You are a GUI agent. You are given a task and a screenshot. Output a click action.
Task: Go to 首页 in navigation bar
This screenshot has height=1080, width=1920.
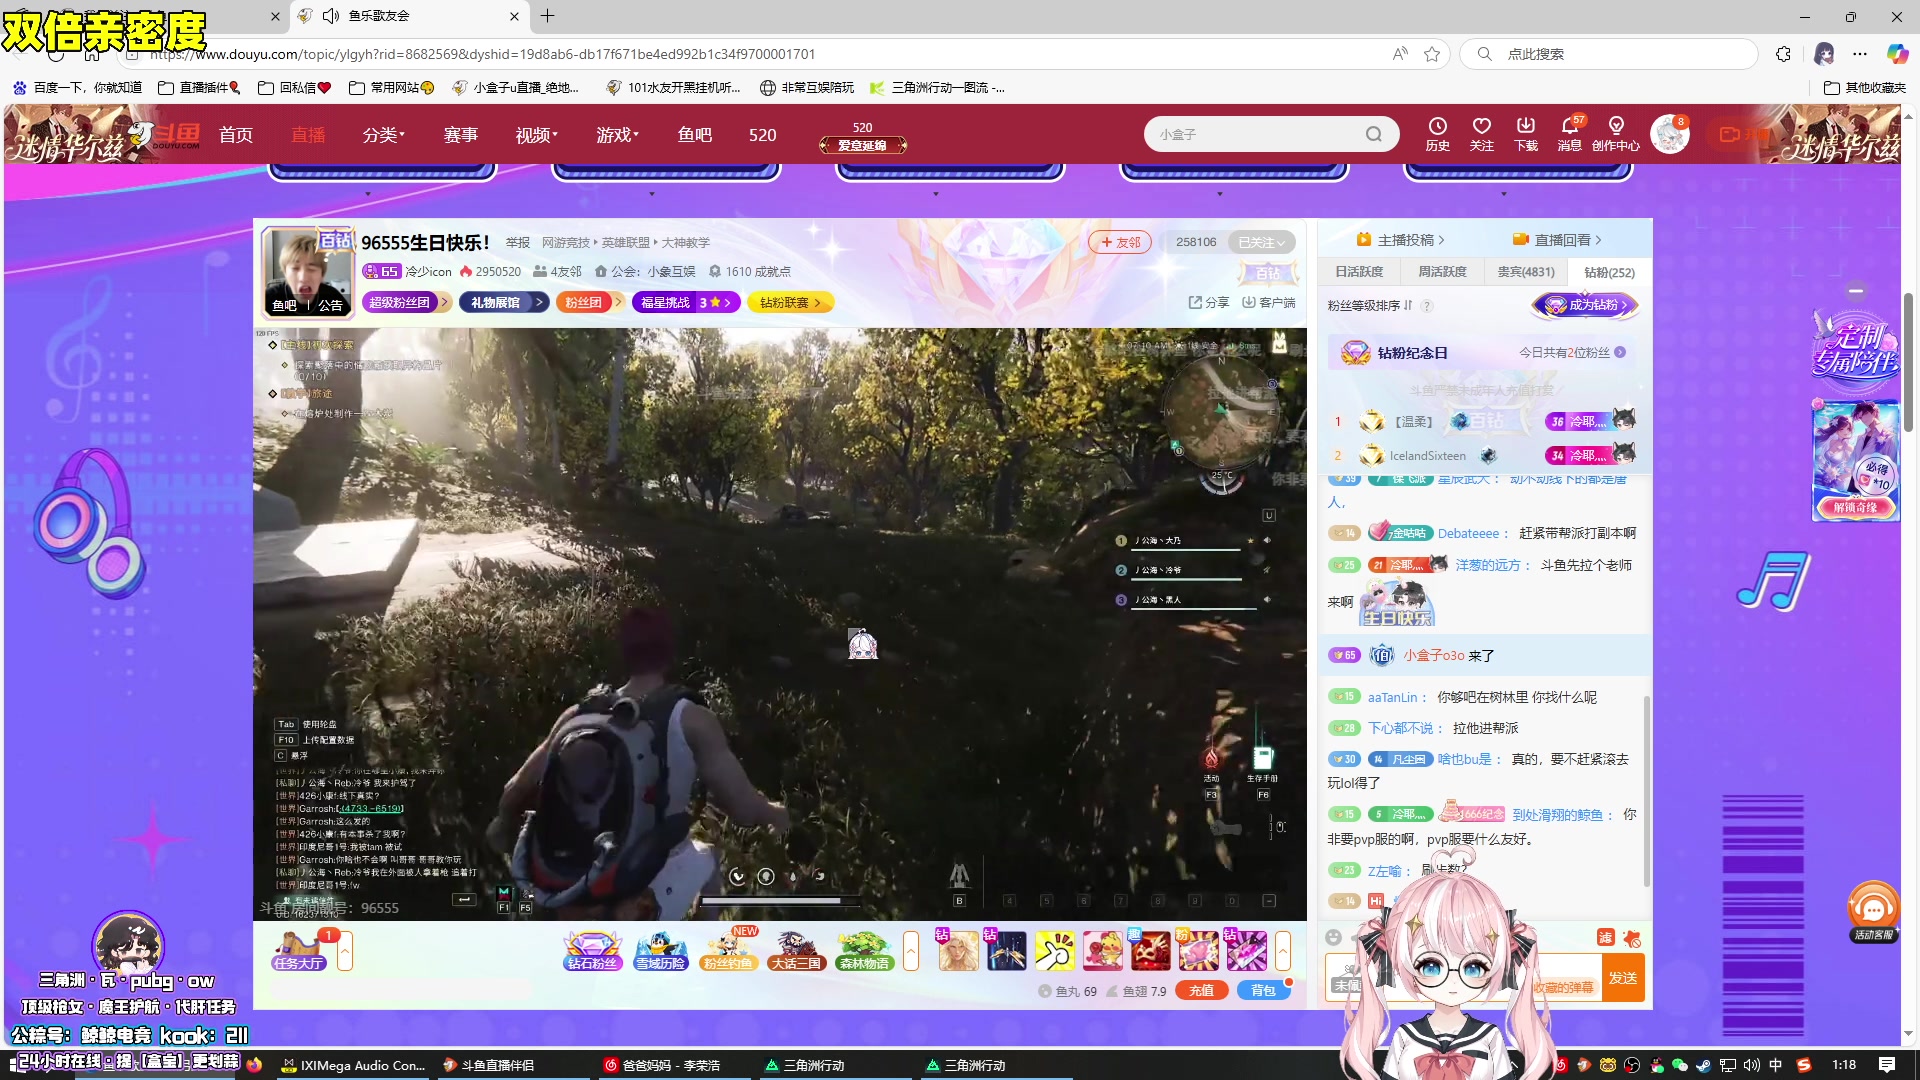point(236,135)
